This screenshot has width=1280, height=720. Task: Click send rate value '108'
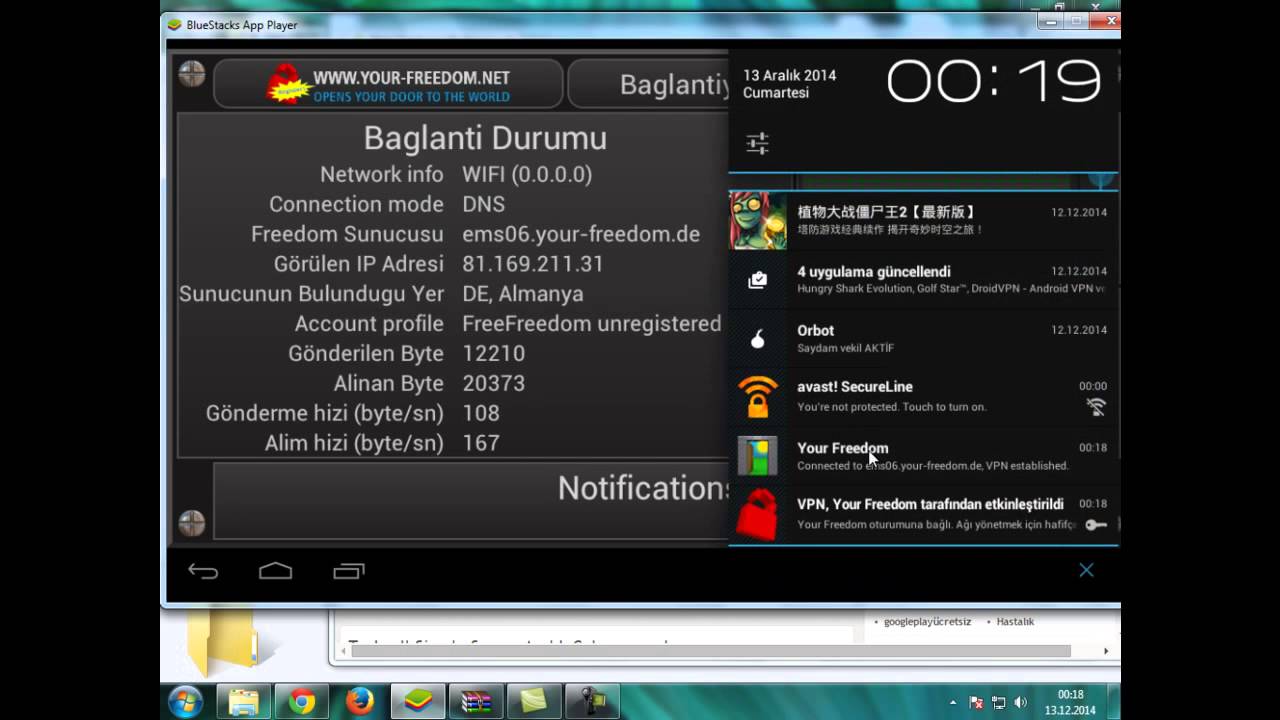[x=480, y=413]
